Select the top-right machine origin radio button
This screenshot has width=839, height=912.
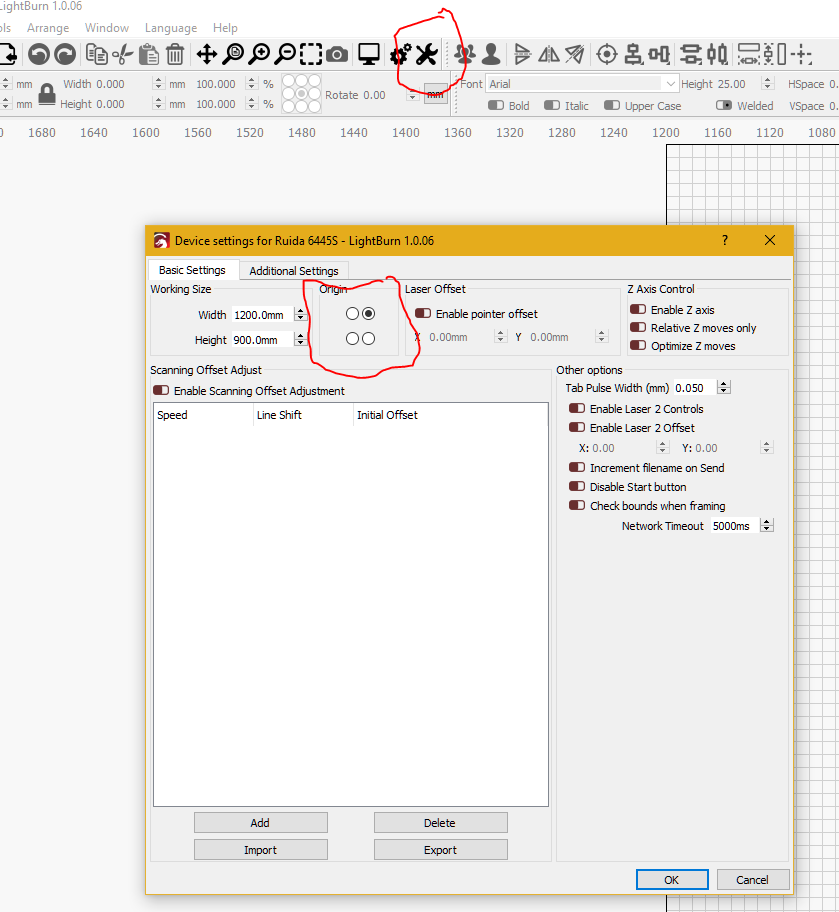(x=369, y=313)
